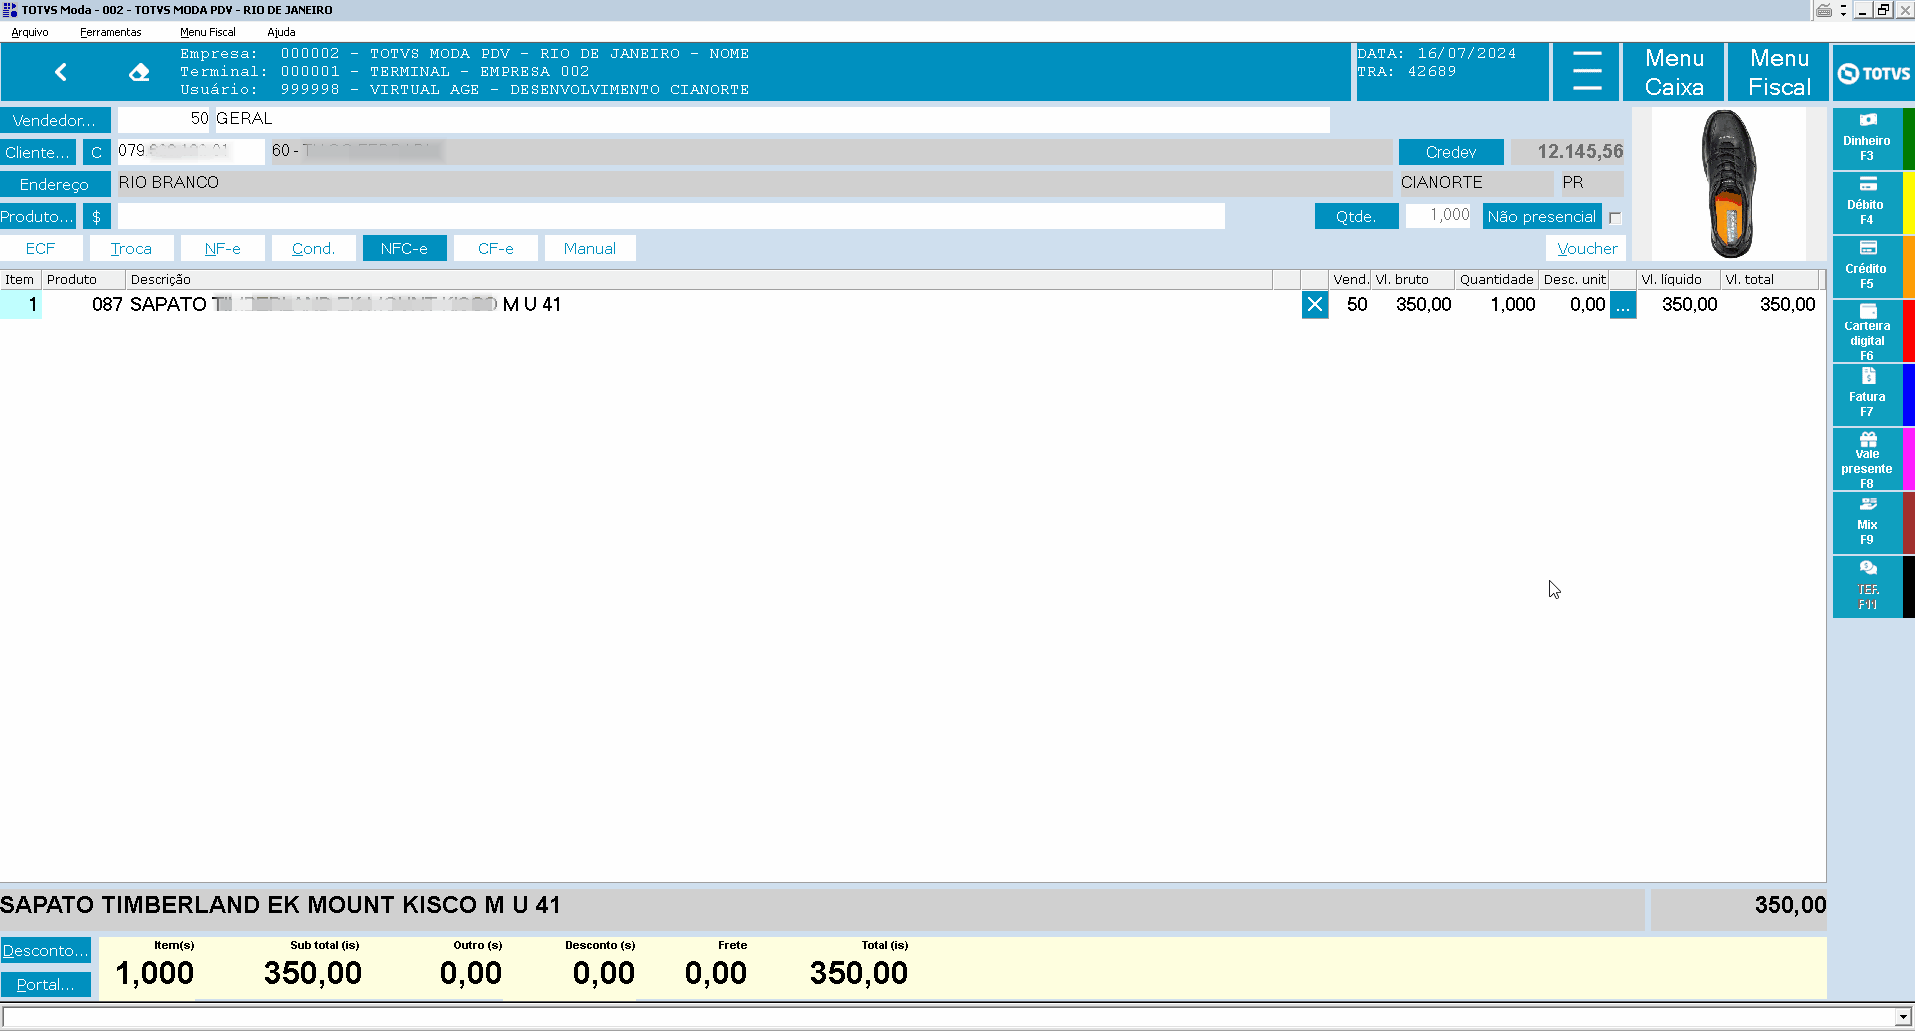Open Menu Fiscal in the menu bar
The width and height of the screenshot is (1915, 1031).
pyautogui.click(x=208, y=32)
